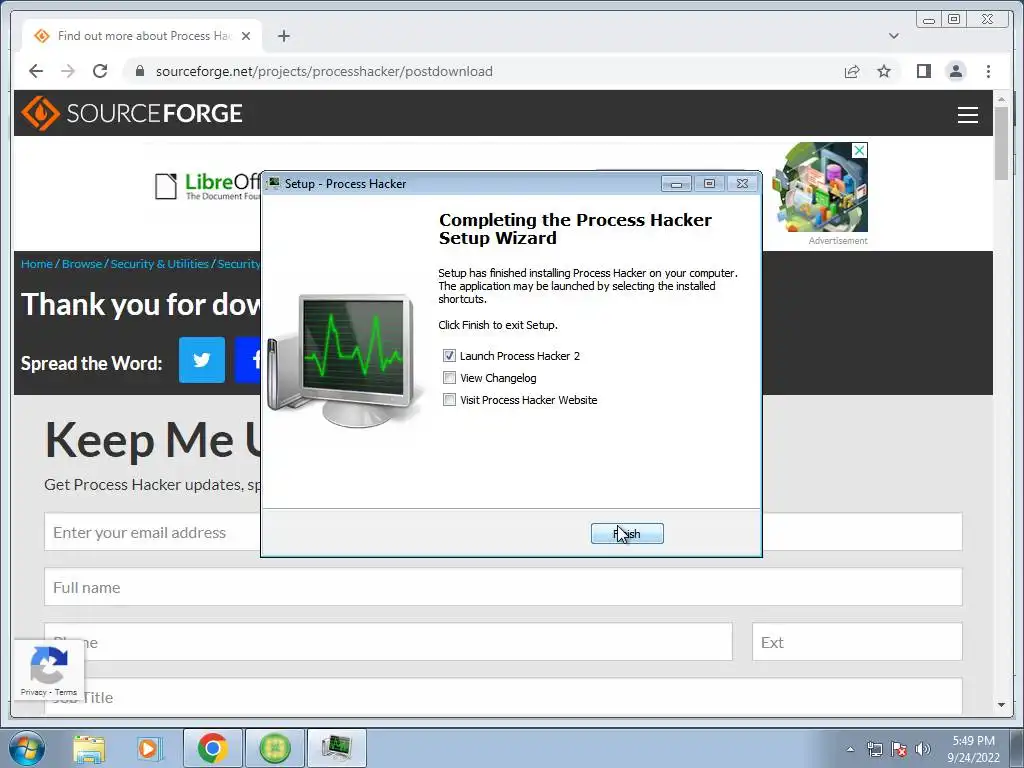This screenshot has height=768, width=1024.
Task: Open the Windows Start menu
Action: [26, 748]
